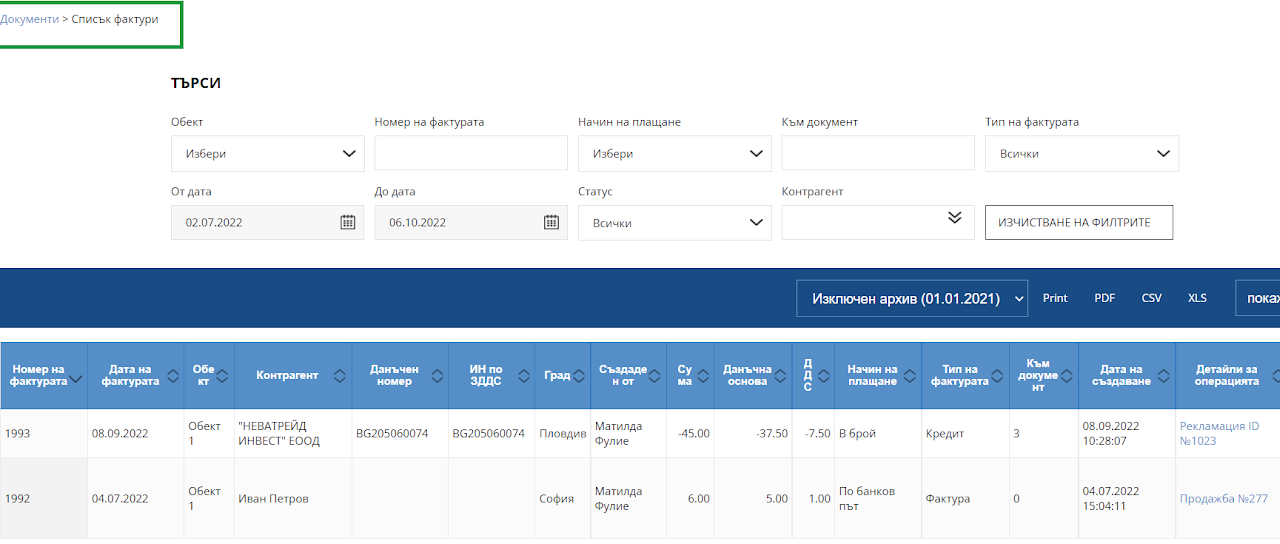Sort by Данъчен номер column arrows
This screenshot has width=1280, height=544.
click(436, 376)
